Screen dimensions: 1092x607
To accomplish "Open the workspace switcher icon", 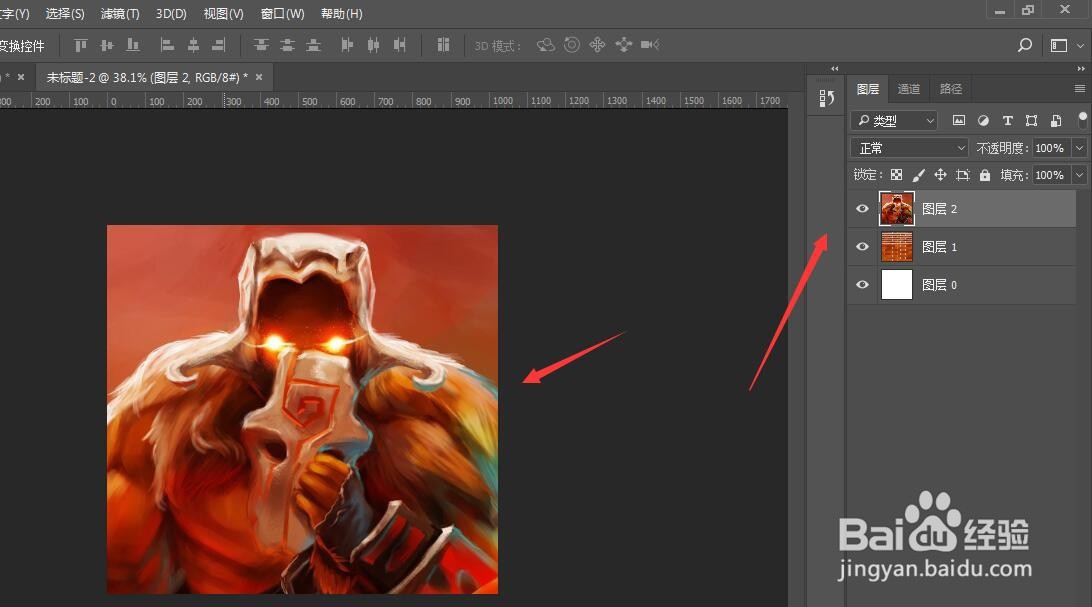I will [x=1059, y=45].
